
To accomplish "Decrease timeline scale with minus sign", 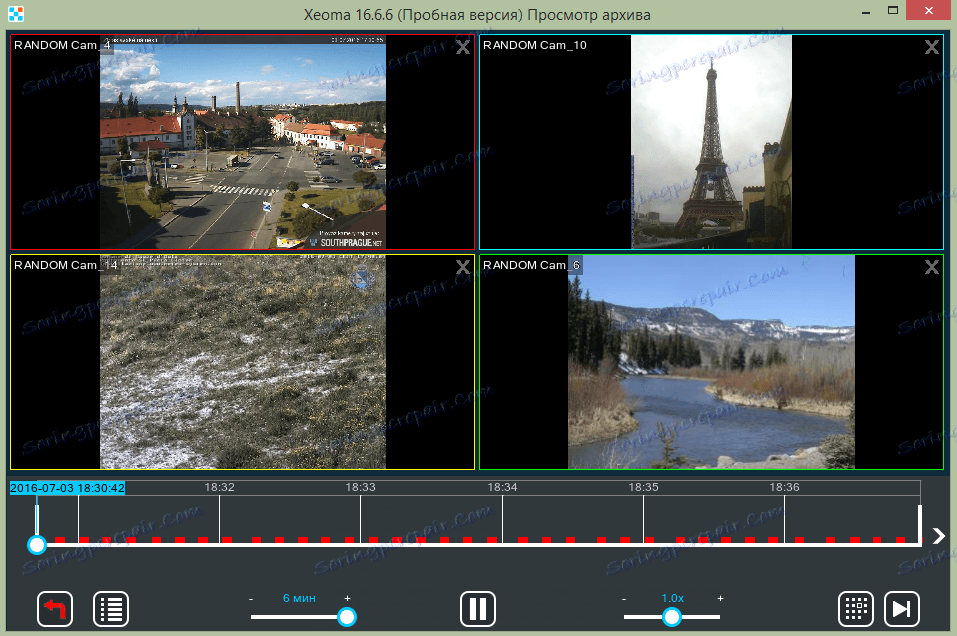I will (251, 598).
